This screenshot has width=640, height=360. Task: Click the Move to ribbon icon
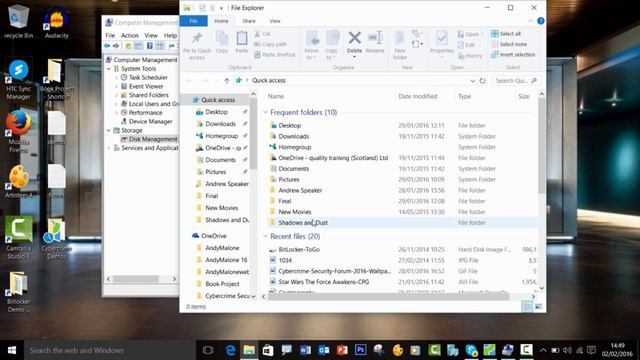[312, 45]
